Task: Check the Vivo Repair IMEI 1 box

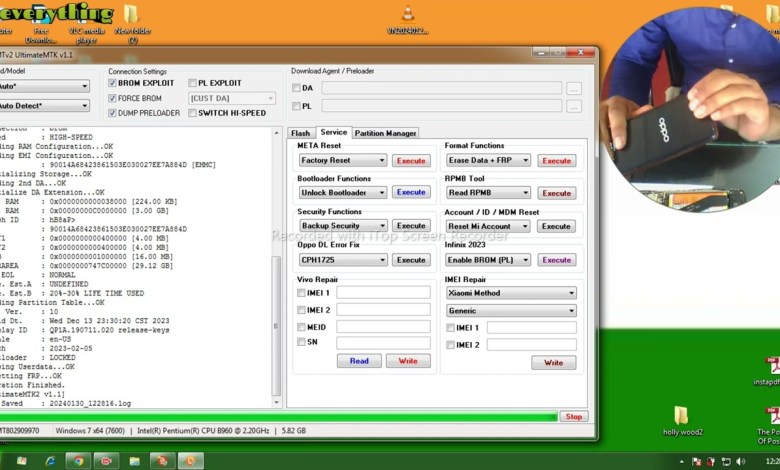Action: coord(301,293)
